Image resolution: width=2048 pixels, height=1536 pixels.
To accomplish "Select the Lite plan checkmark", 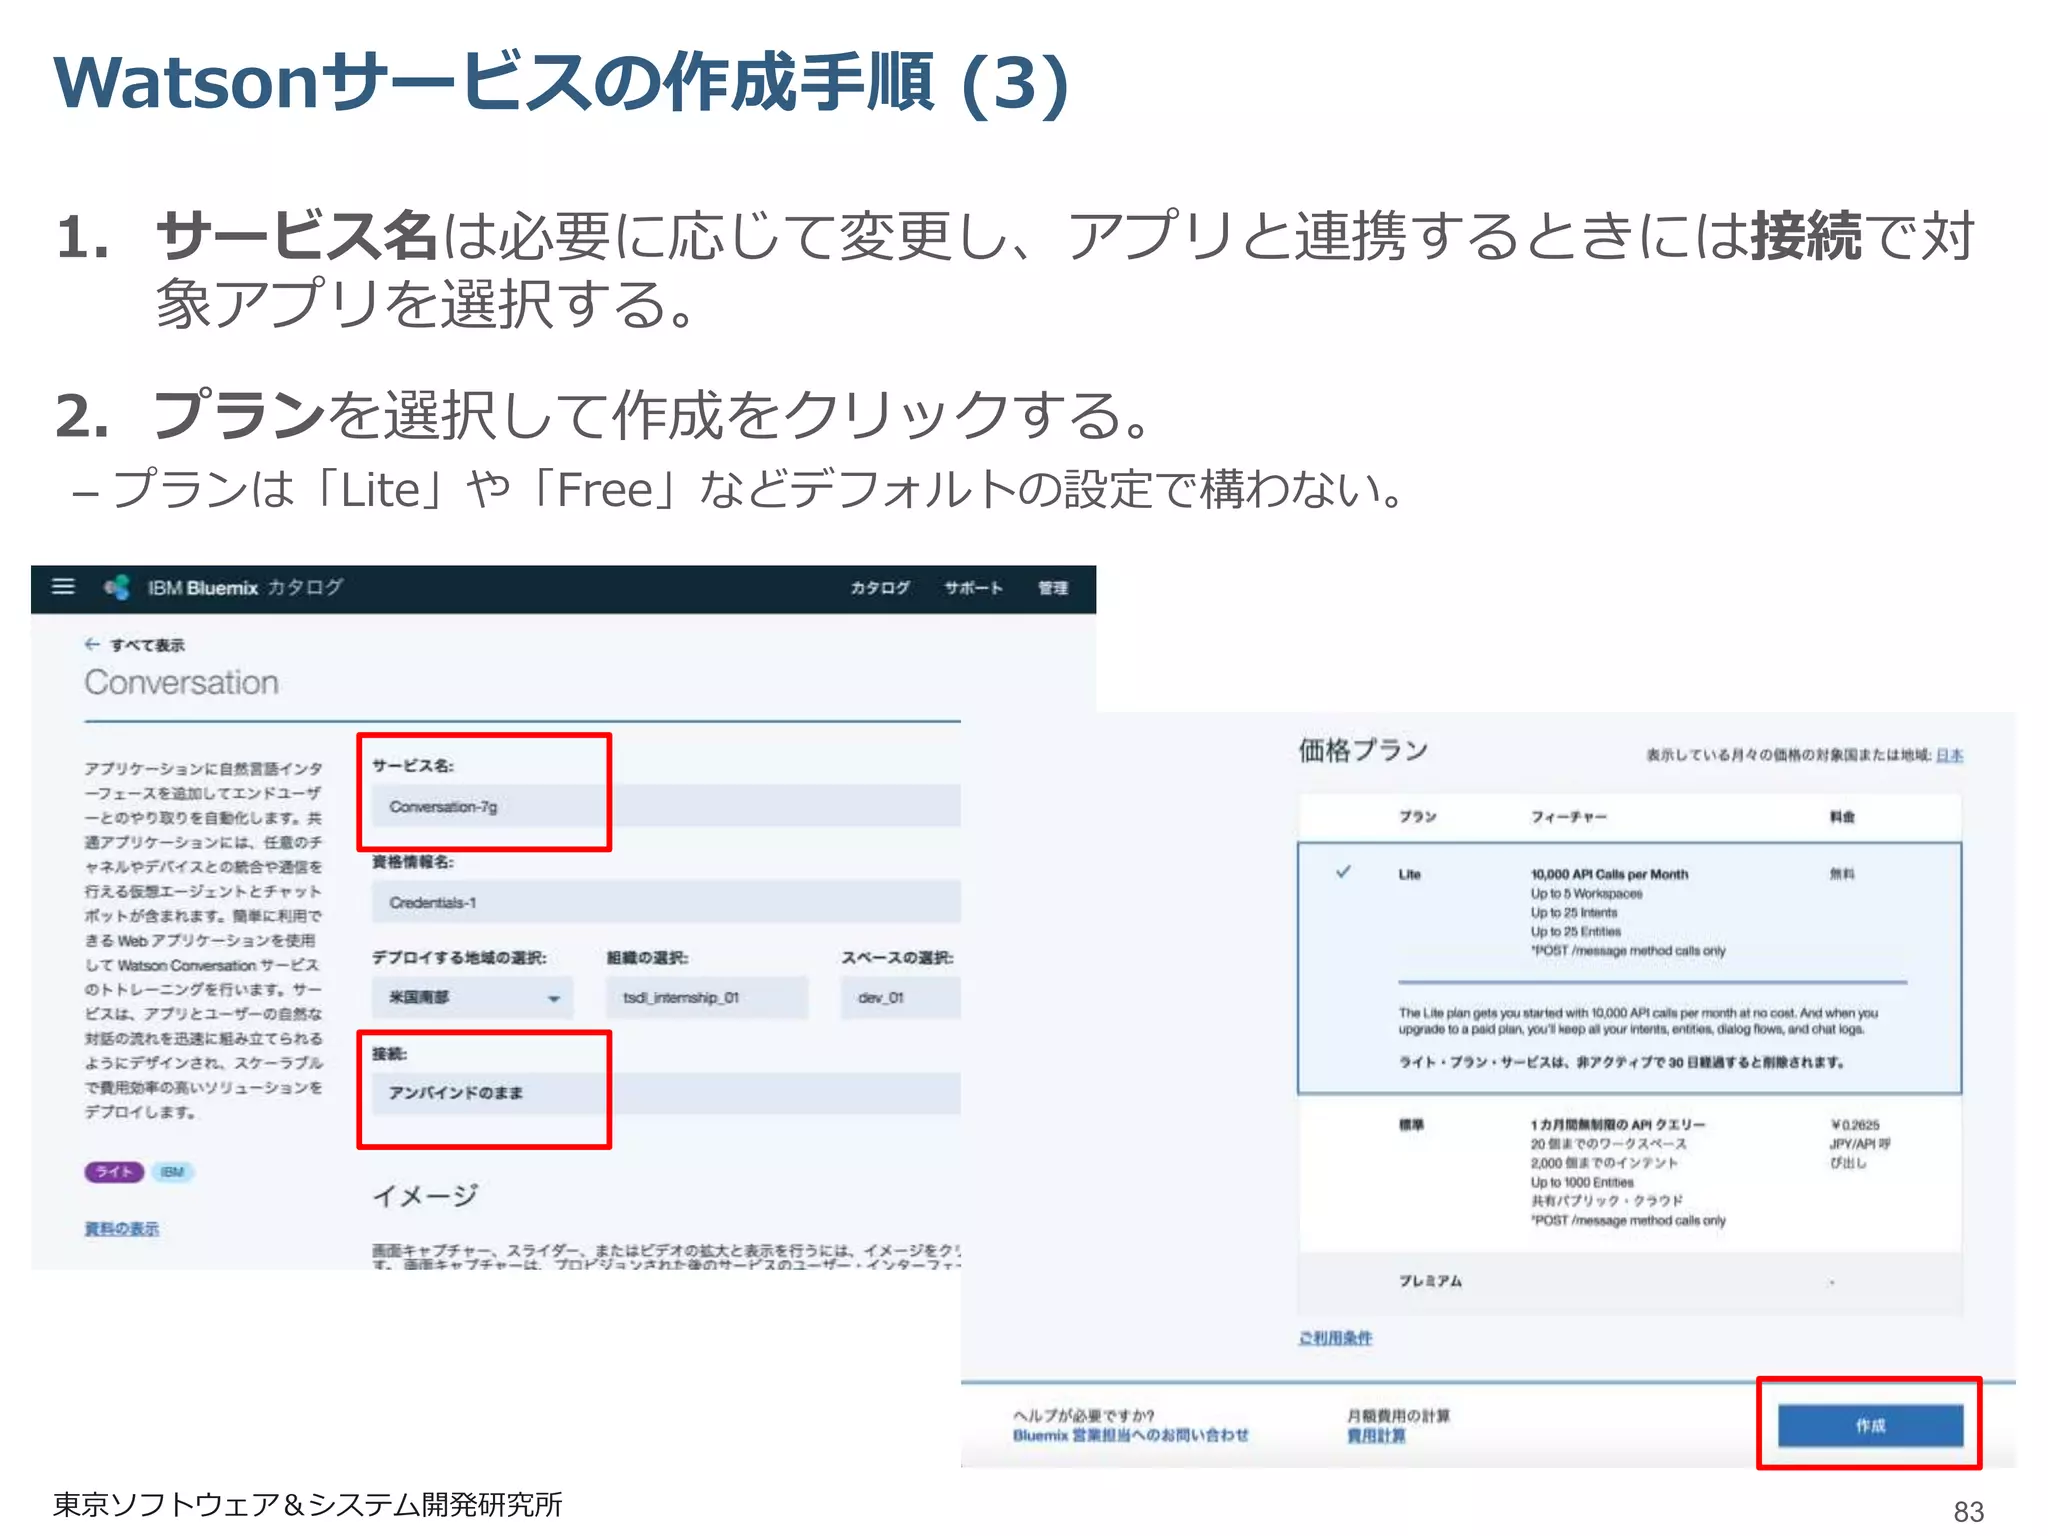I will [x=1343, y=872].
